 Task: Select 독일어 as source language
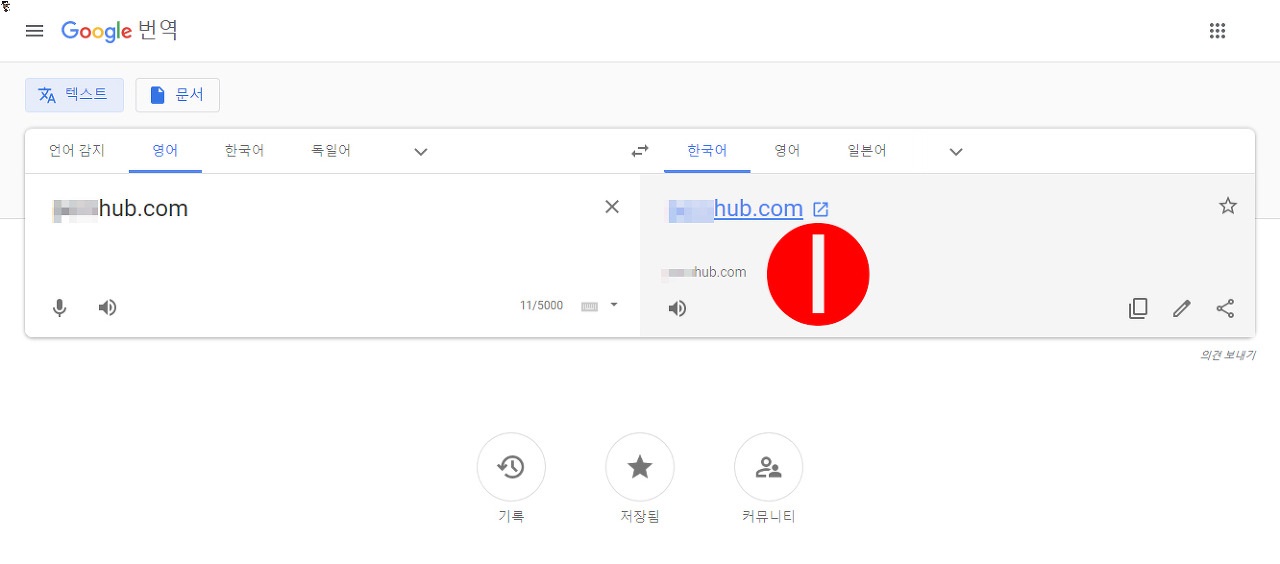(331, 151)
